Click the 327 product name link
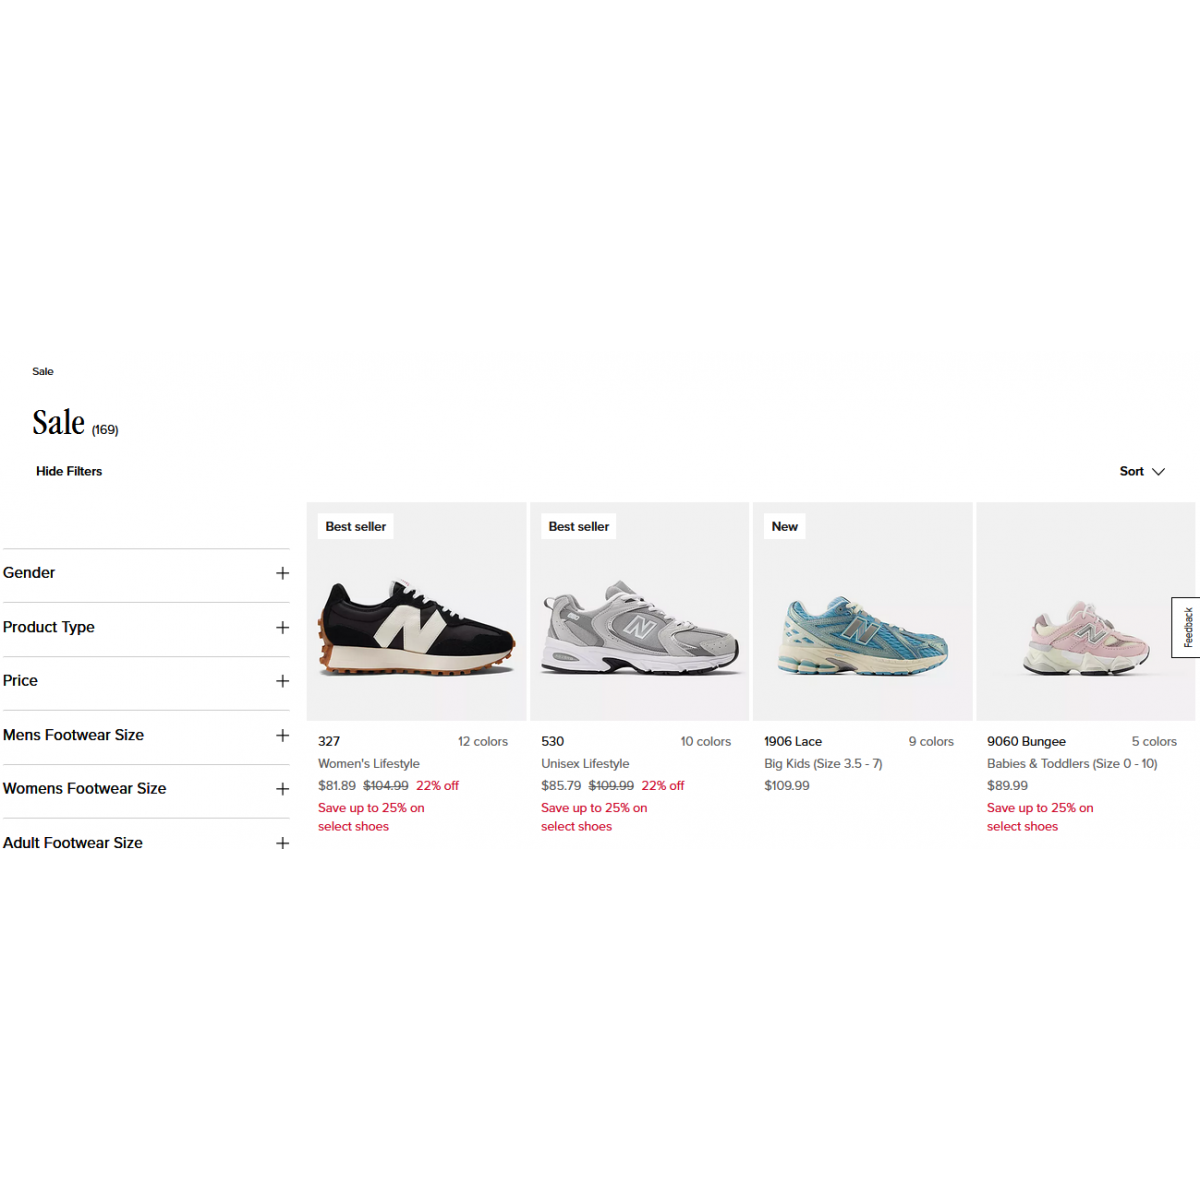Image resolution: width=1200 pixels, height=1200 pixels. click(x=329, y=742)
